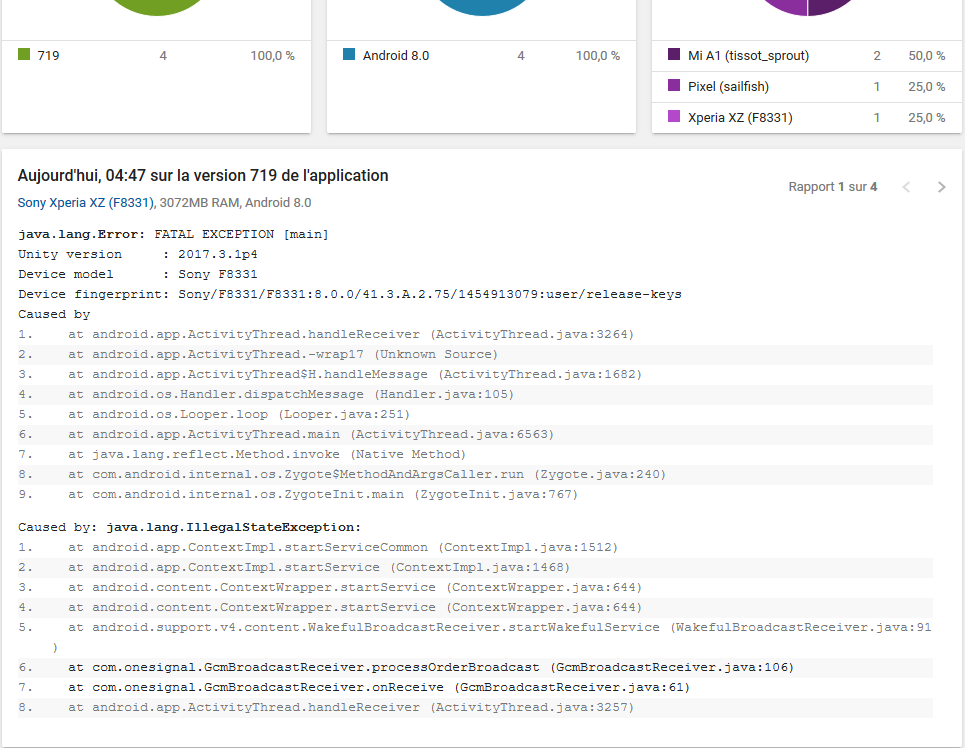Open the Sony Xperia XZ (F8331) link
Viewport: 965px width, 748px height.
pyautogui.click(x=86, y=203)
